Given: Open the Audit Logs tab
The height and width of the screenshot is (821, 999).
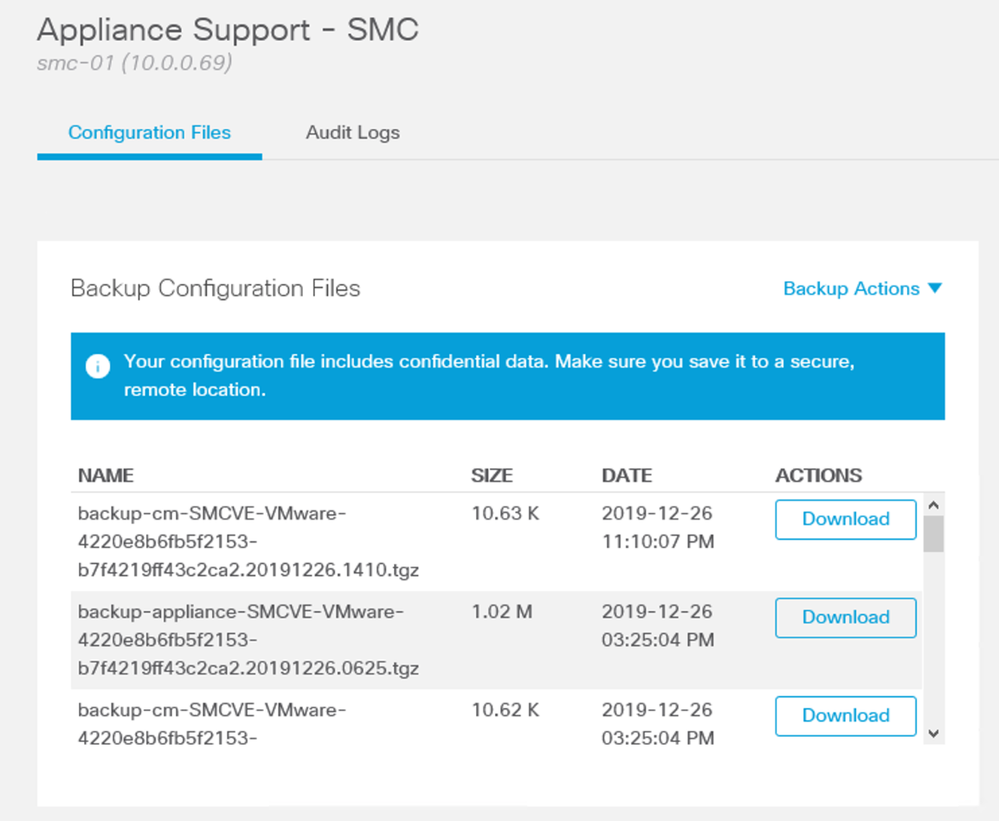Looking at the screenshot, I should (353, 132).
